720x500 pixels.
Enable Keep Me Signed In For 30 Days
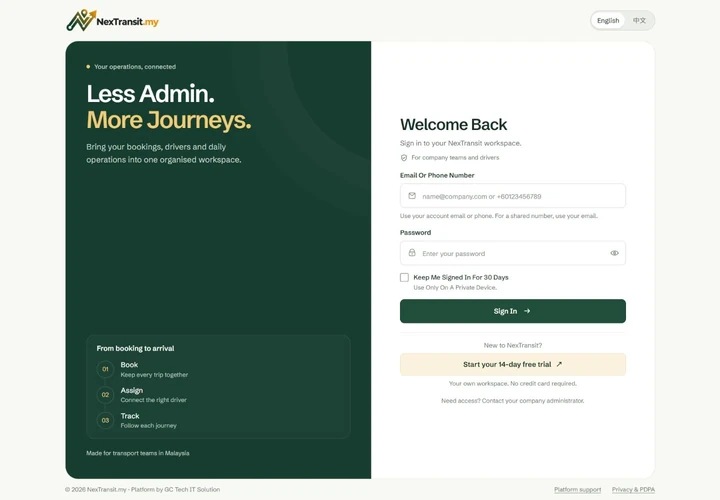pos(404,277)
